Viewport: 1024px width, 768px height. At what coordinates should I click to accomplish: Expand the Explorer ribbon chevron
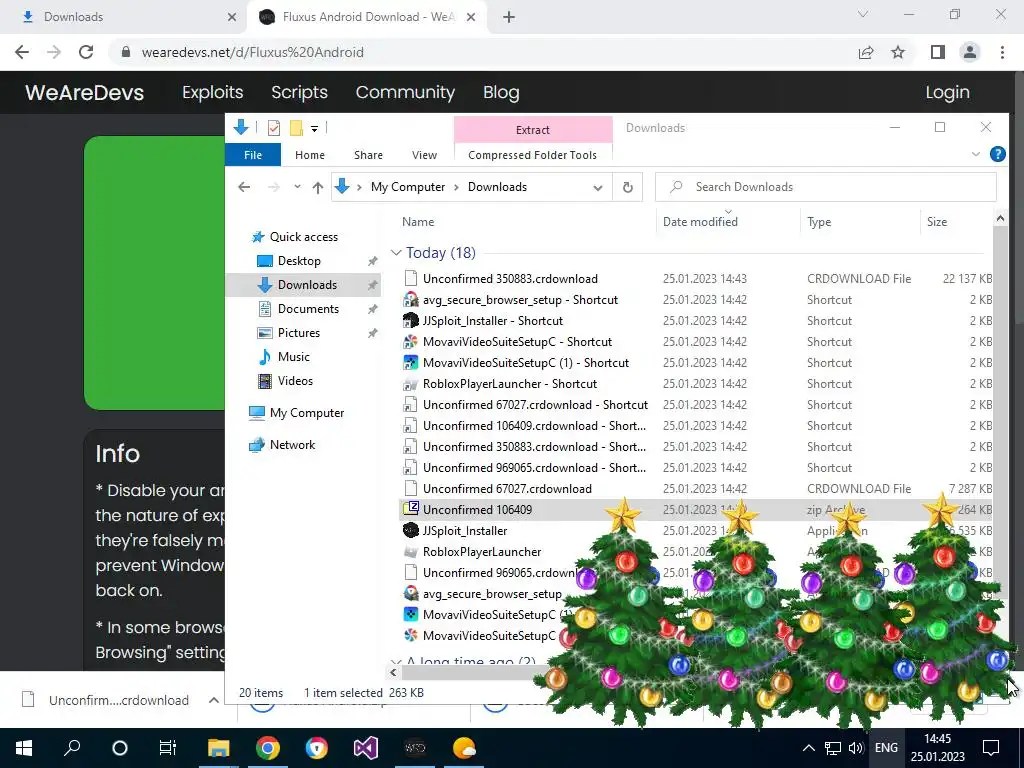976,154
